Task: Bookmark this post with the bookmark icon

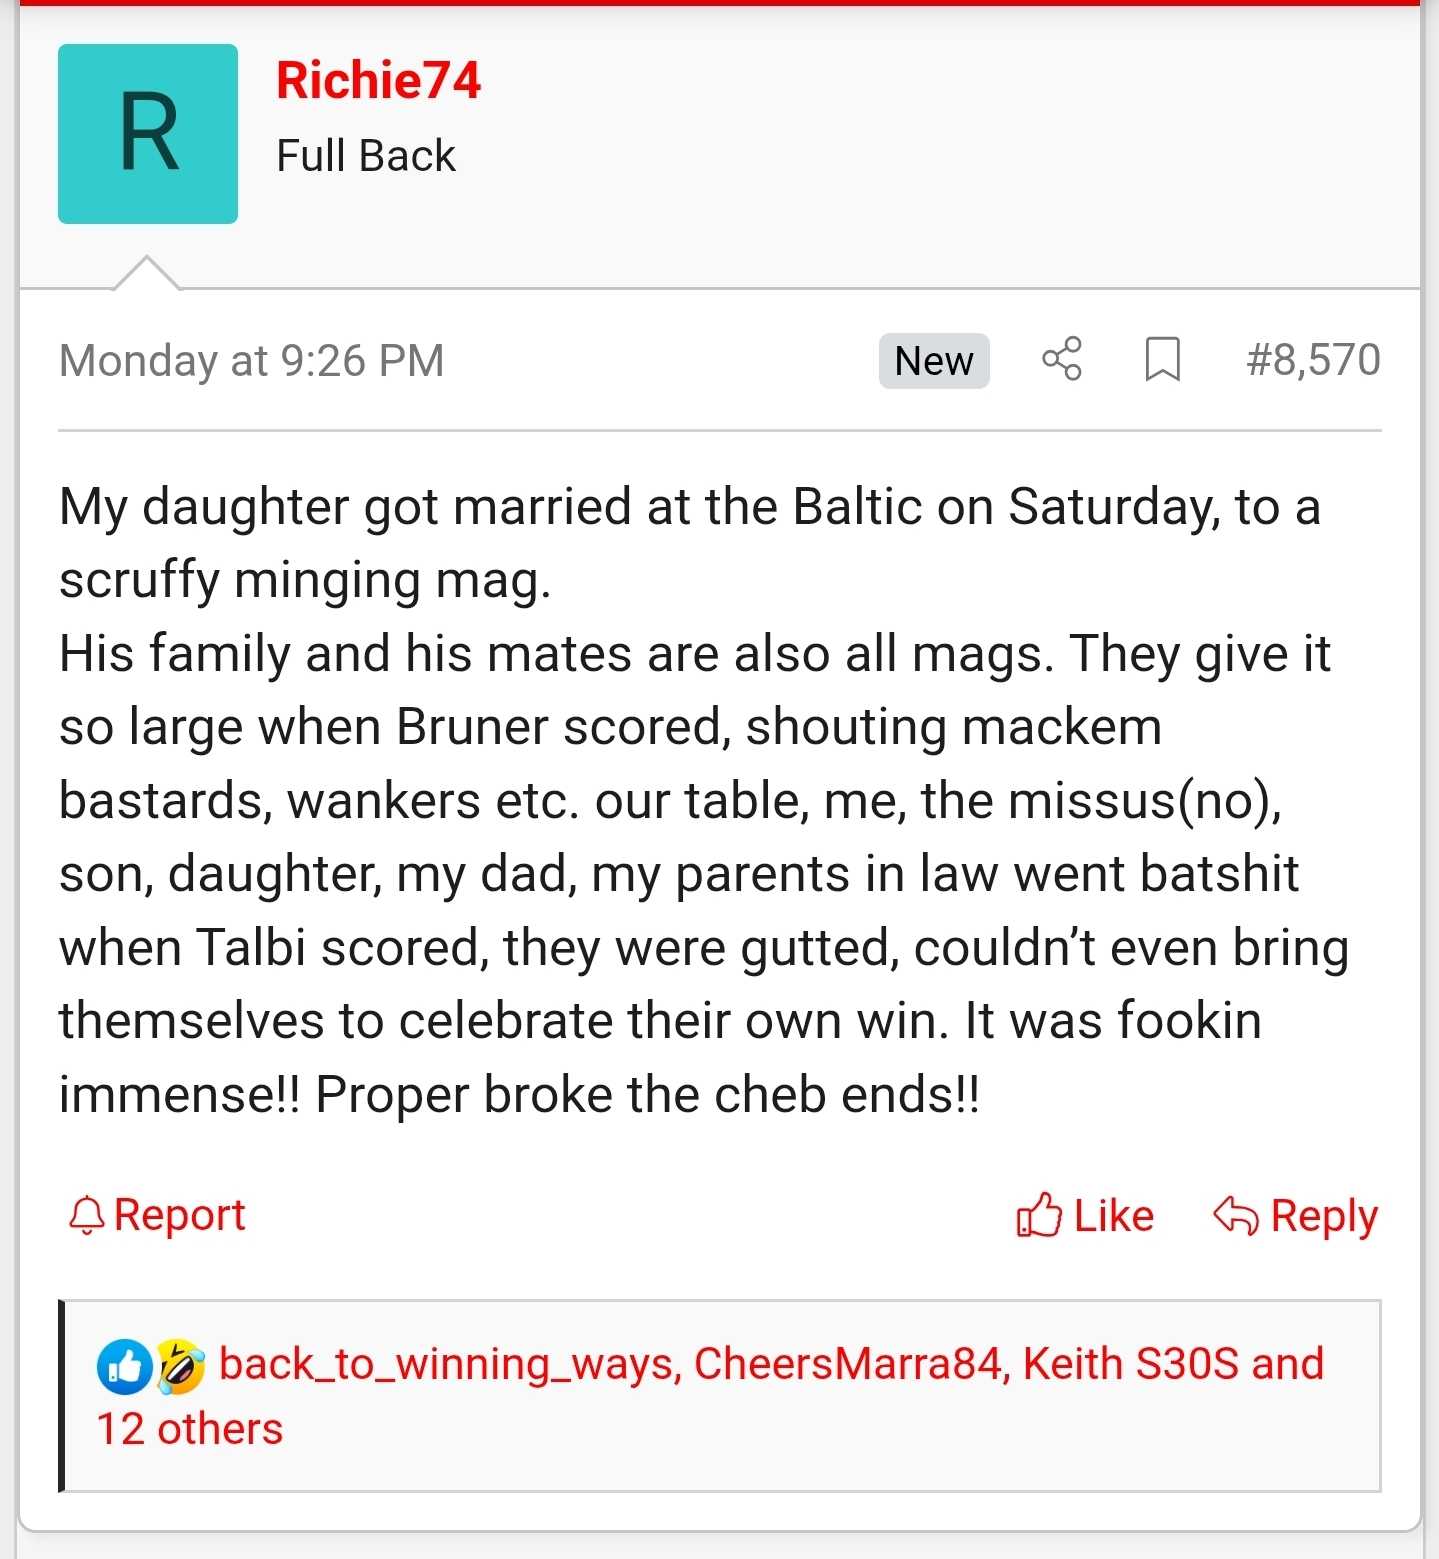Action: [1162, 360]
